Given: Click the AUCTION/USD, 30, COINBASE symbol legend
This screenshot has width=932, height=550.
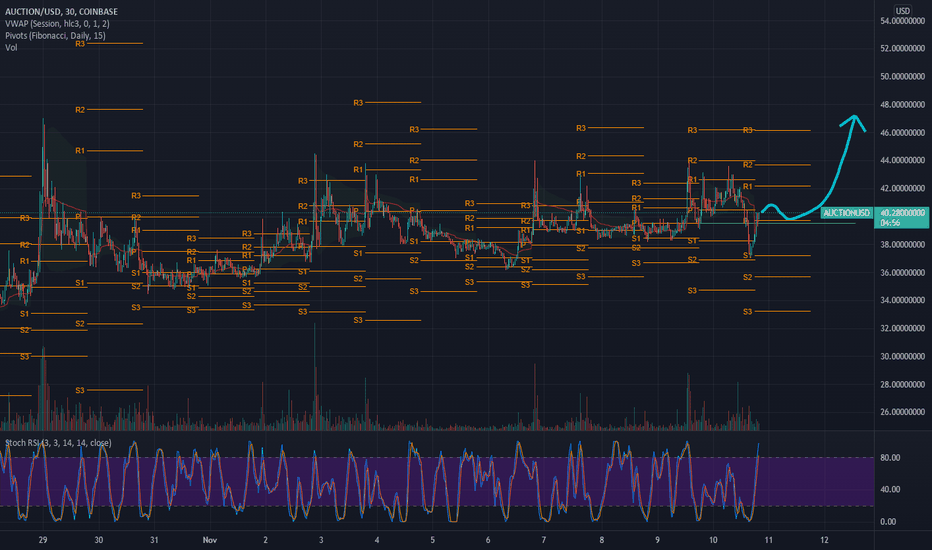Looking at the screenshot, I should 61,11.
